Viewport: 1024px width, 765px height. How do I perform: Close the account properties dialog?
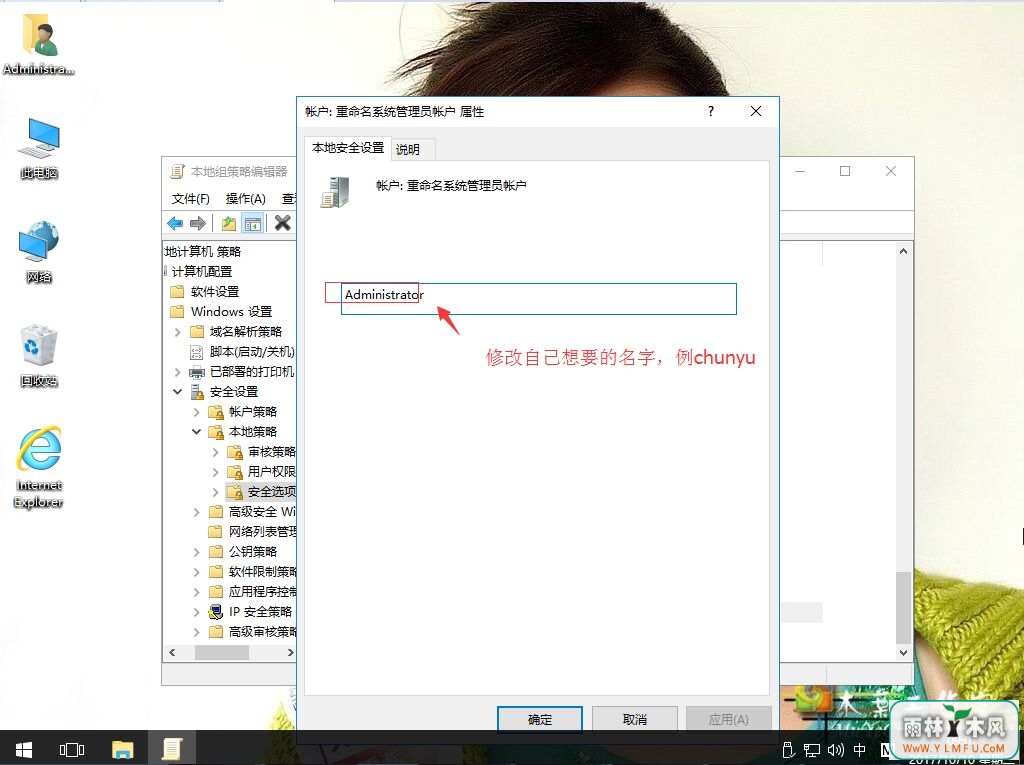756,111
